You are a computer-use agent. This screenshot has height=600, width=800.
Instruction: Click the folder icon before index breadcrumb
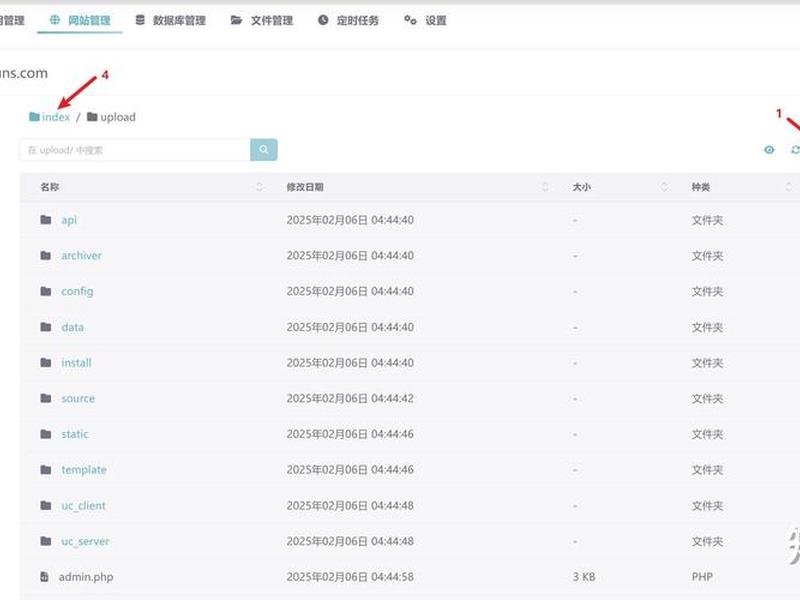tap(34, 117)
